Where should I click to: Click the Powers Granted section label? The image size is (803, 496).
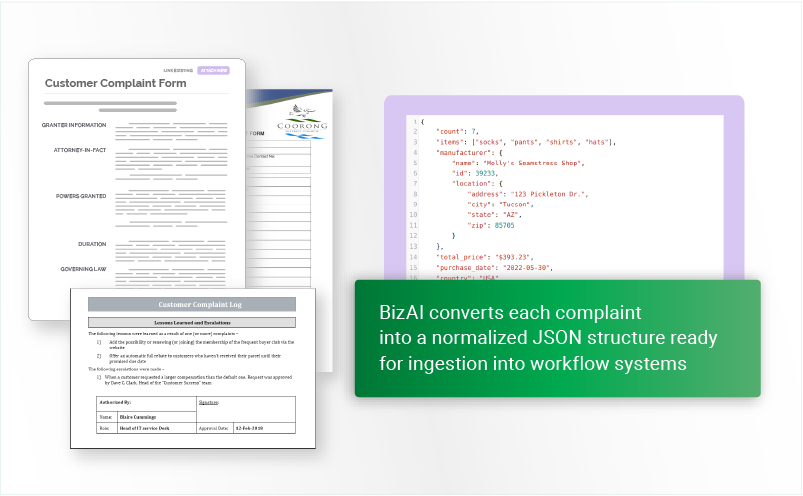[x=81, y=196]
